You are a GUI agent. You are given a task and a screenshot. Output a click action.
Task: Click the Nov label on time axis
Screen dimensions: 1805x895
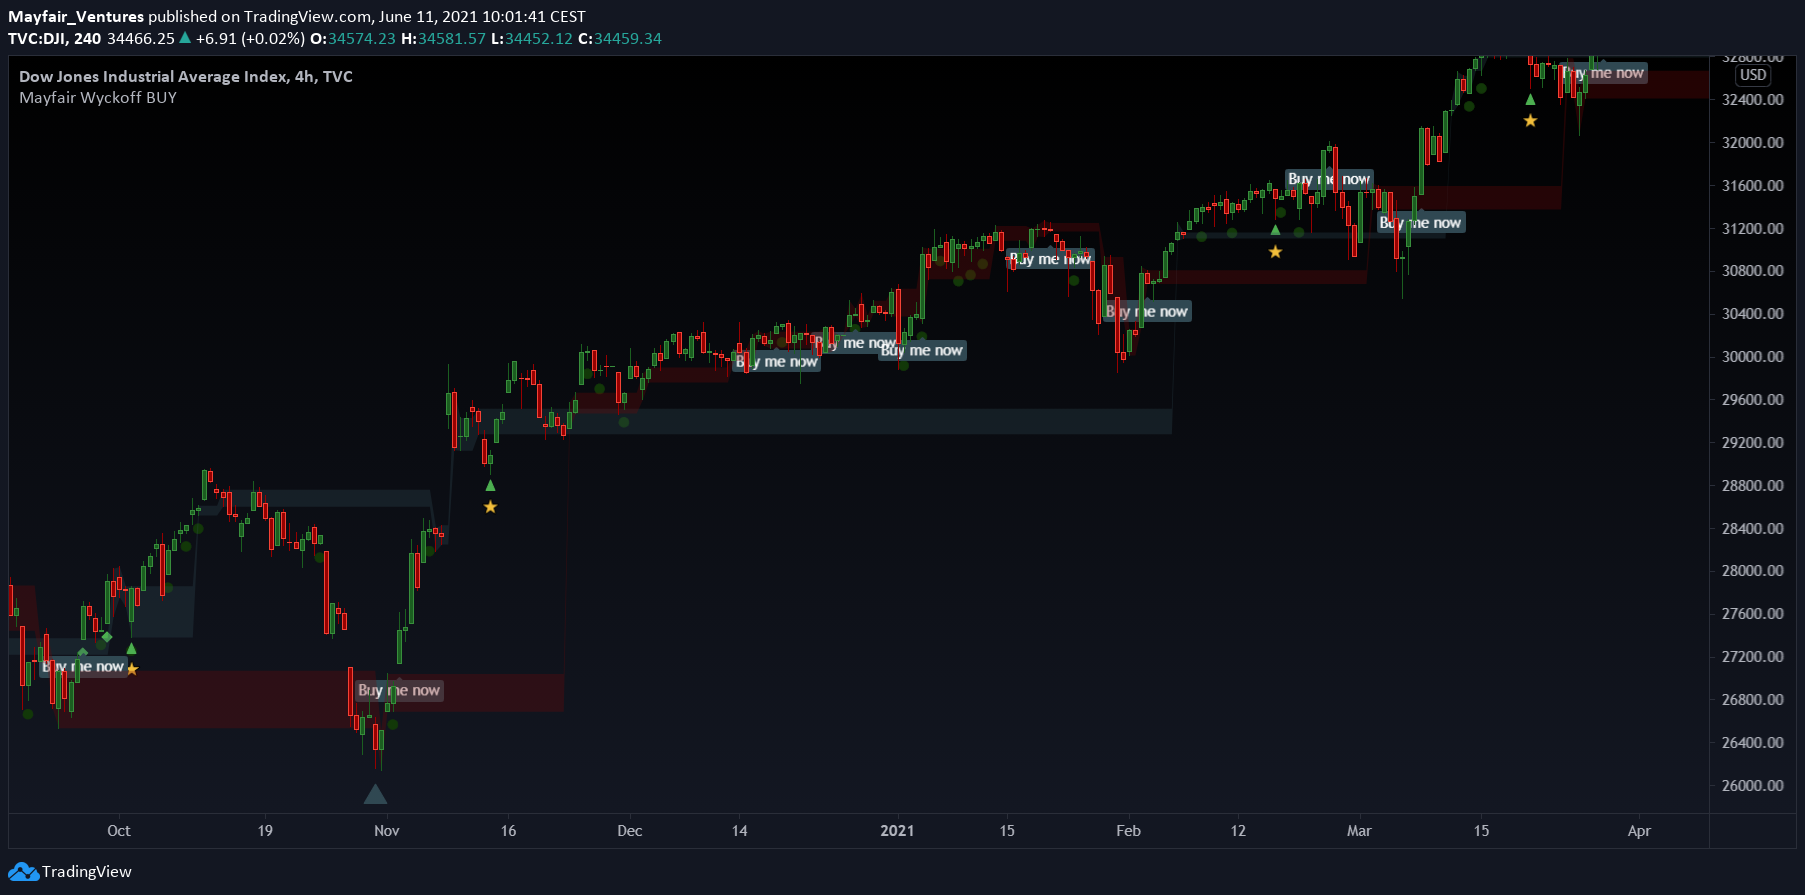click(x=387, y=830)
